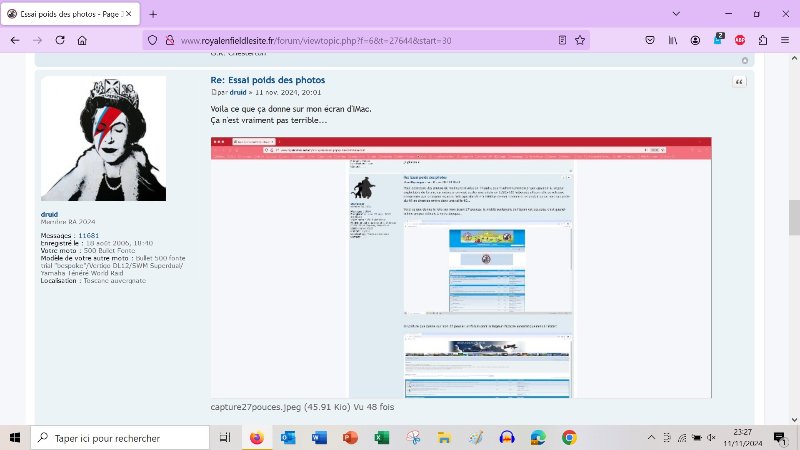Open the Firefox application menu

click(x=784, y=40)
